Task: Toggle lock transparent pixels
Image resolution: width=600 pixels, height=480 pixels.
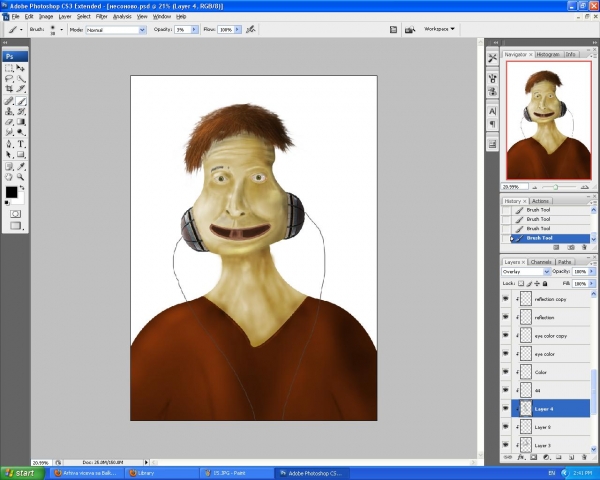Action: [x=521, y=284]
